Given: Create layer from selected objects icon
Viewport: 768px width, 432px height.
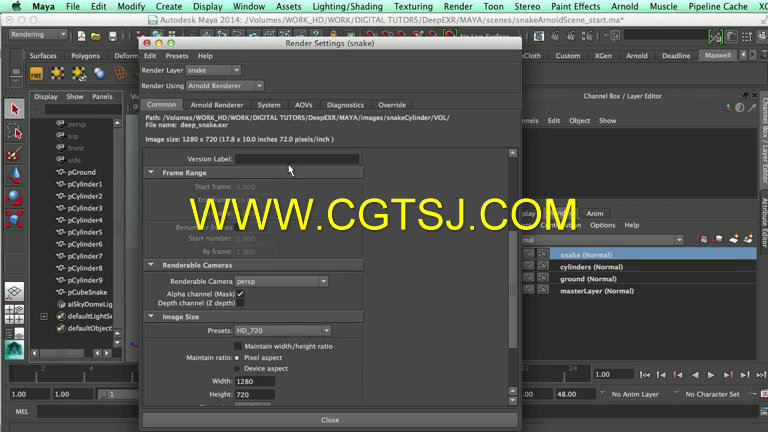Looking at the screenshot, I should pos(748,239).
